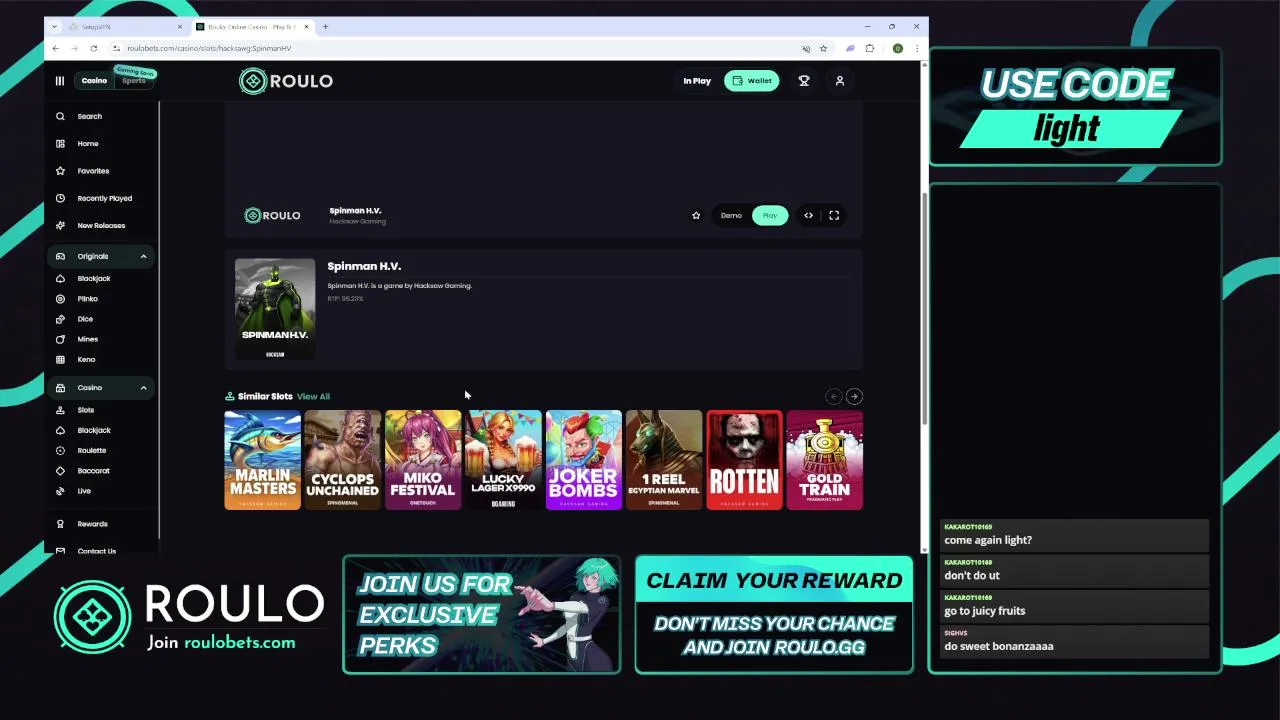Switch to the SetupVPN tab
Image resolution: width=1280 pixels, height=720 pixels.
click(x=123, y=27)
